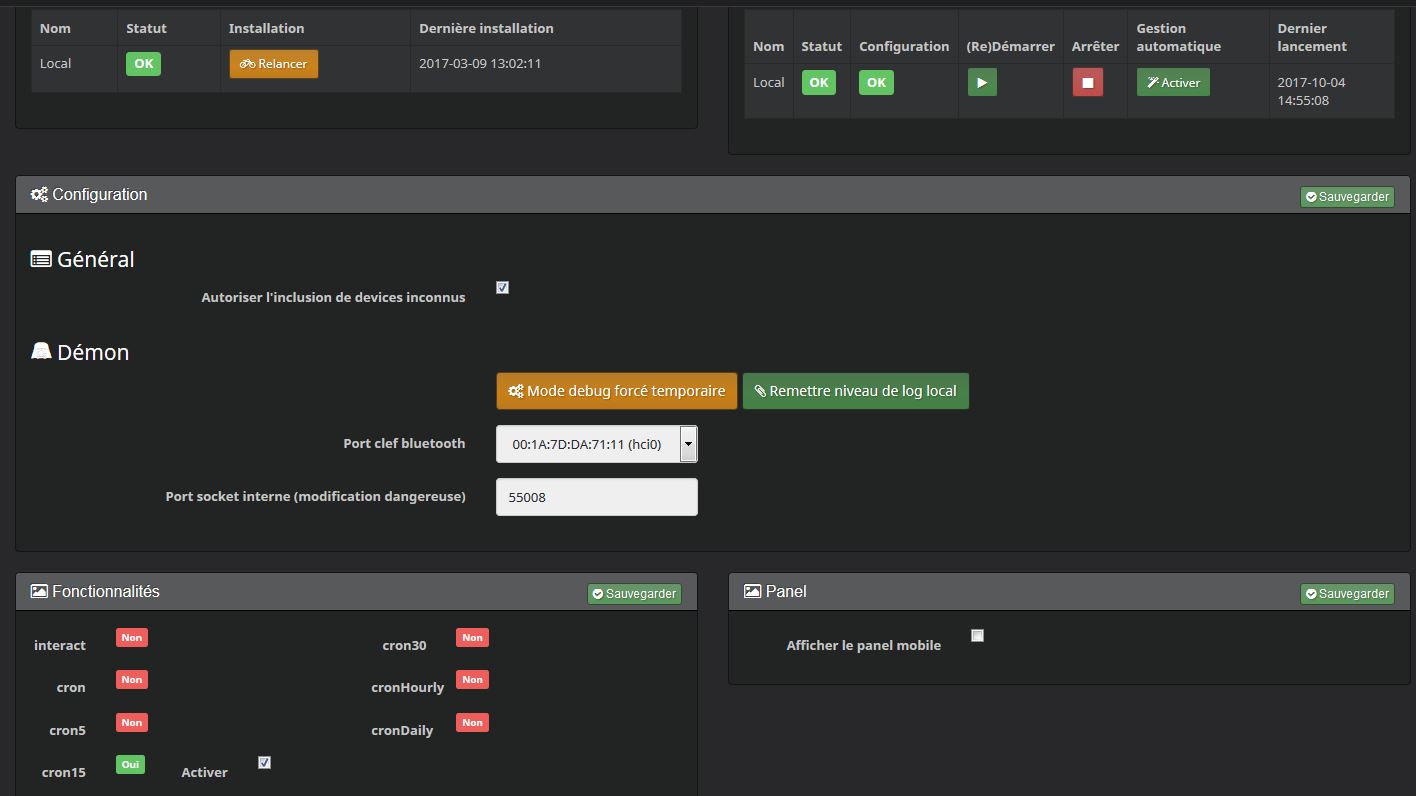Click Remettre niveau de log local
1416x796 pixels.
point(856,391)
